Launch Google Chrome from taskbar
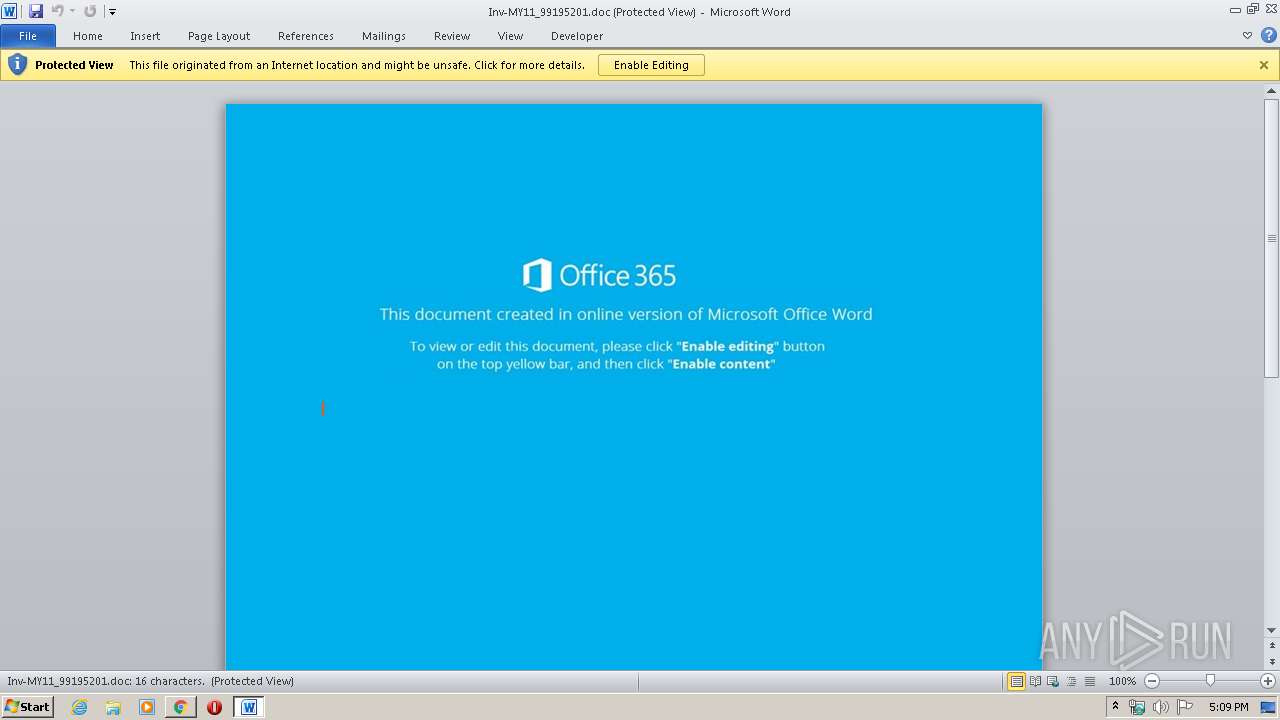Viewport: 1280px width, 720px height. coord(180,707)
